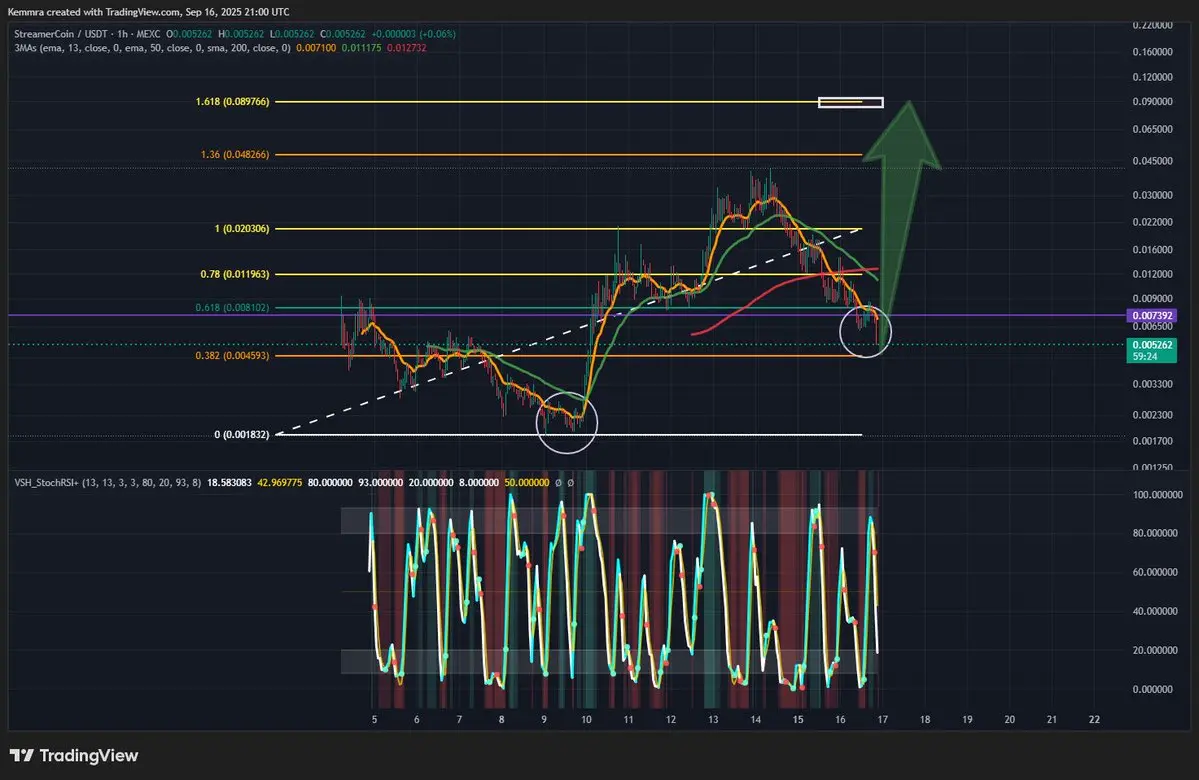The height and width of the screenshot is (780, 1199).
Task: Click the 0.001700 price axis label
Action: point(1152,440)
